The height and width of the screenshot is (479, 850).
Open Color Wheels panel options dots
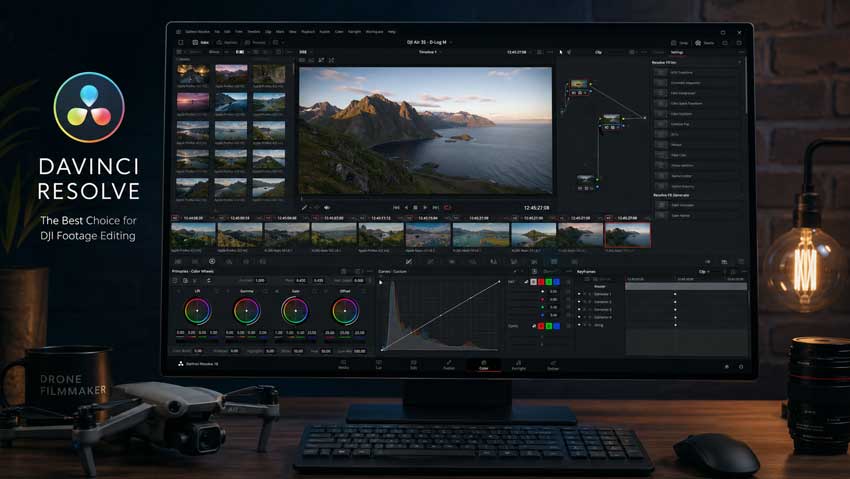[x=370, y=271]
